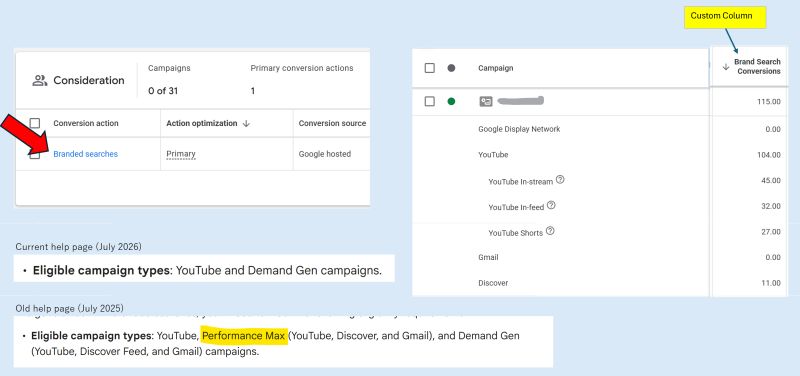Screen dimensions: 800x376
Task: Click the Conversion source column header
Action: pos(332,123)
